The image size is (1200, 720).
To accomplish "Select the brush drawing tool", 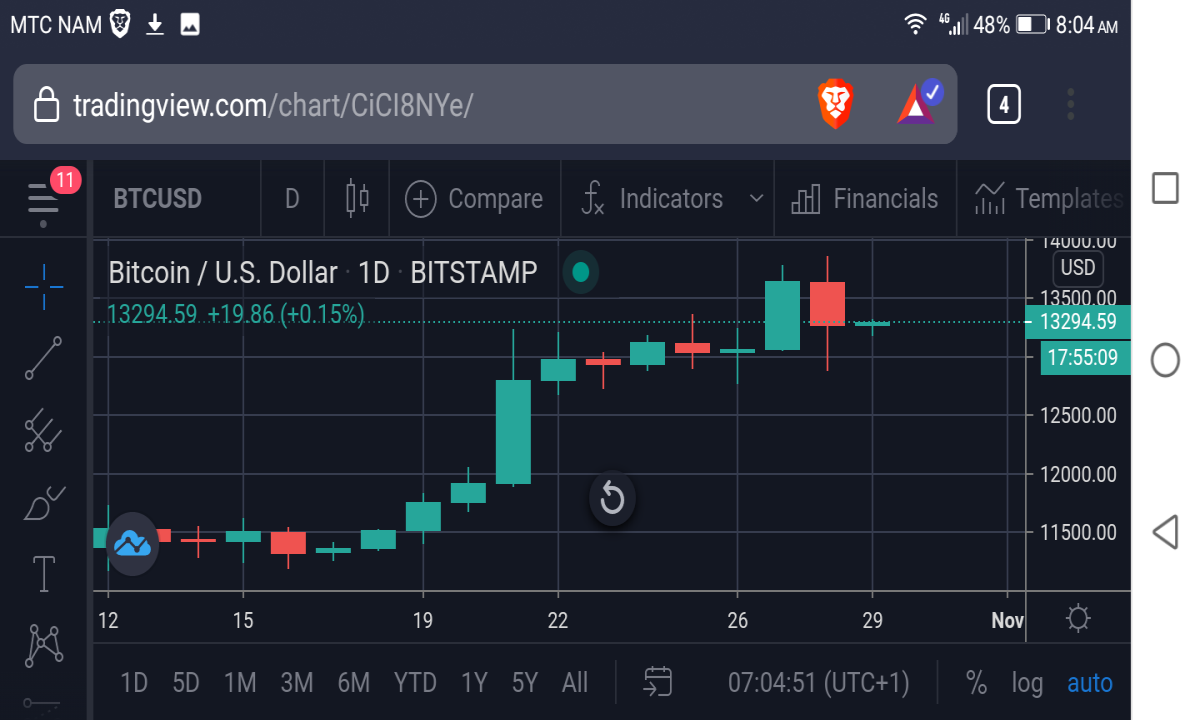I will (44, 502).
